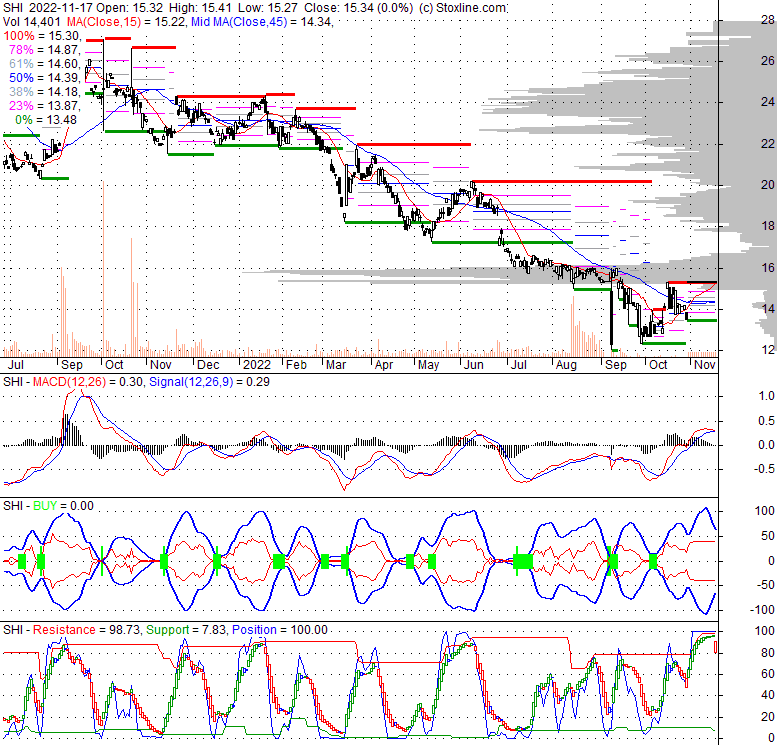Viewport: 778px width, 746px height.
Task: Click the '100% = 15.30' Fibonacci level
Action: click(x=42, y=36)
